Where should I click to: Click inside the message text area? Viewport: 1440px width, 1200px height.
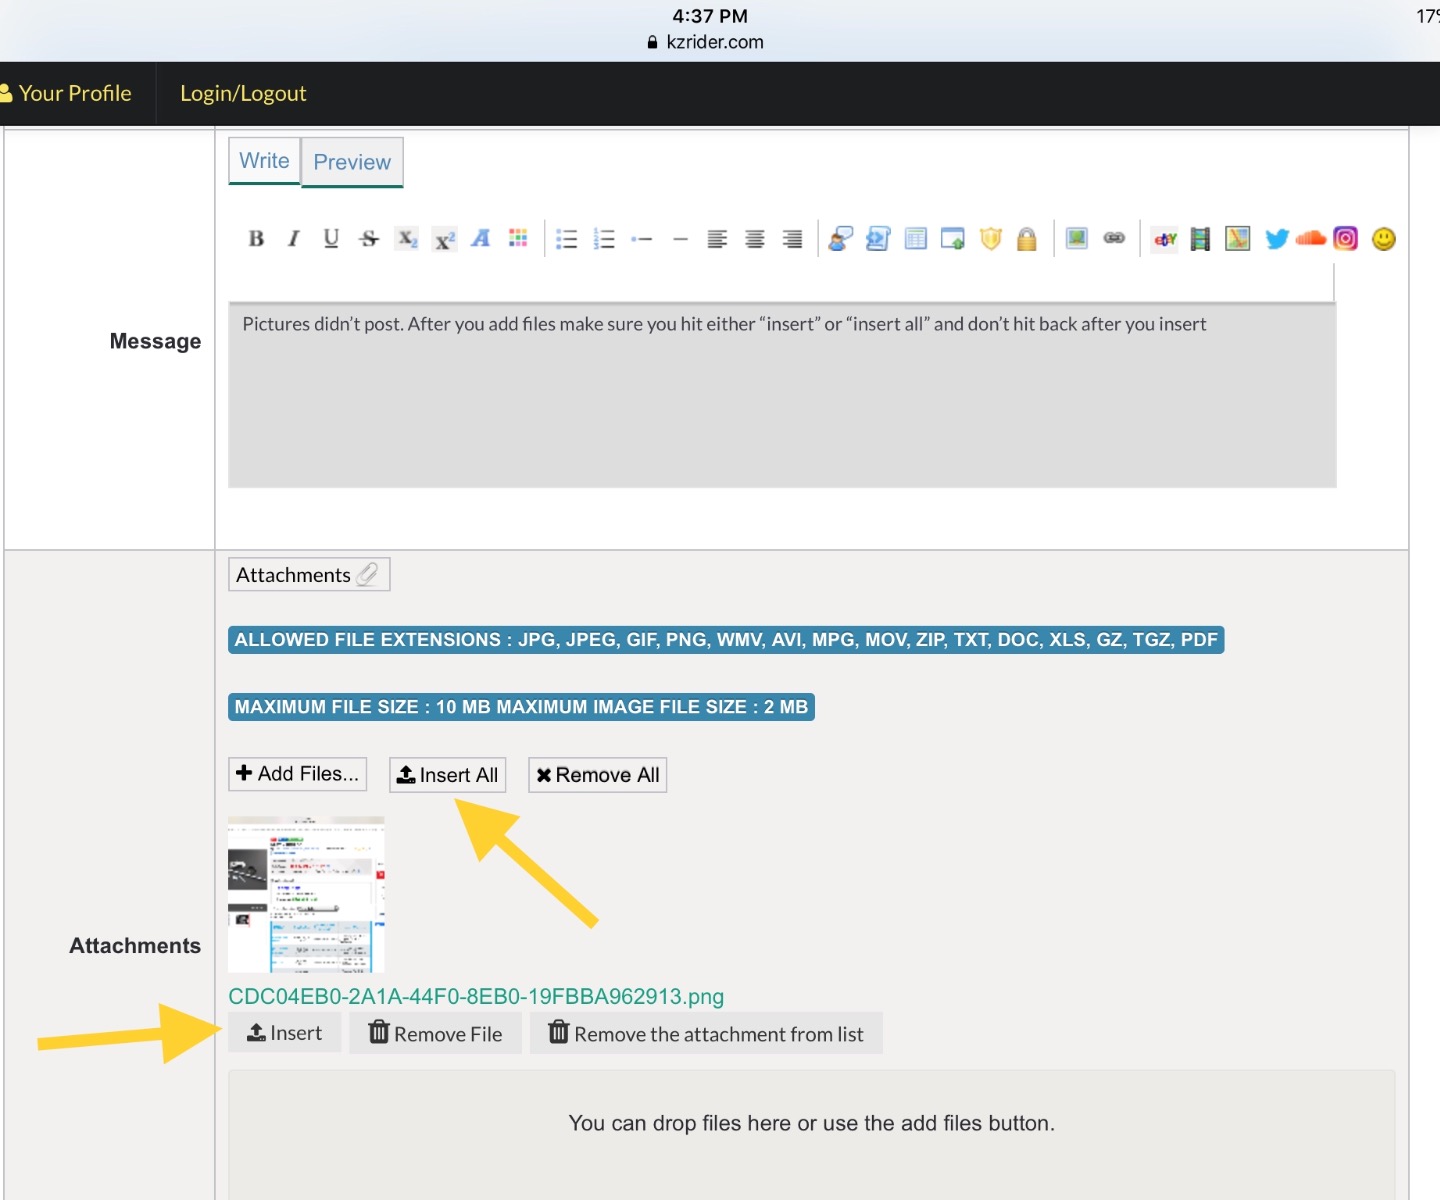tap(780, 400)
